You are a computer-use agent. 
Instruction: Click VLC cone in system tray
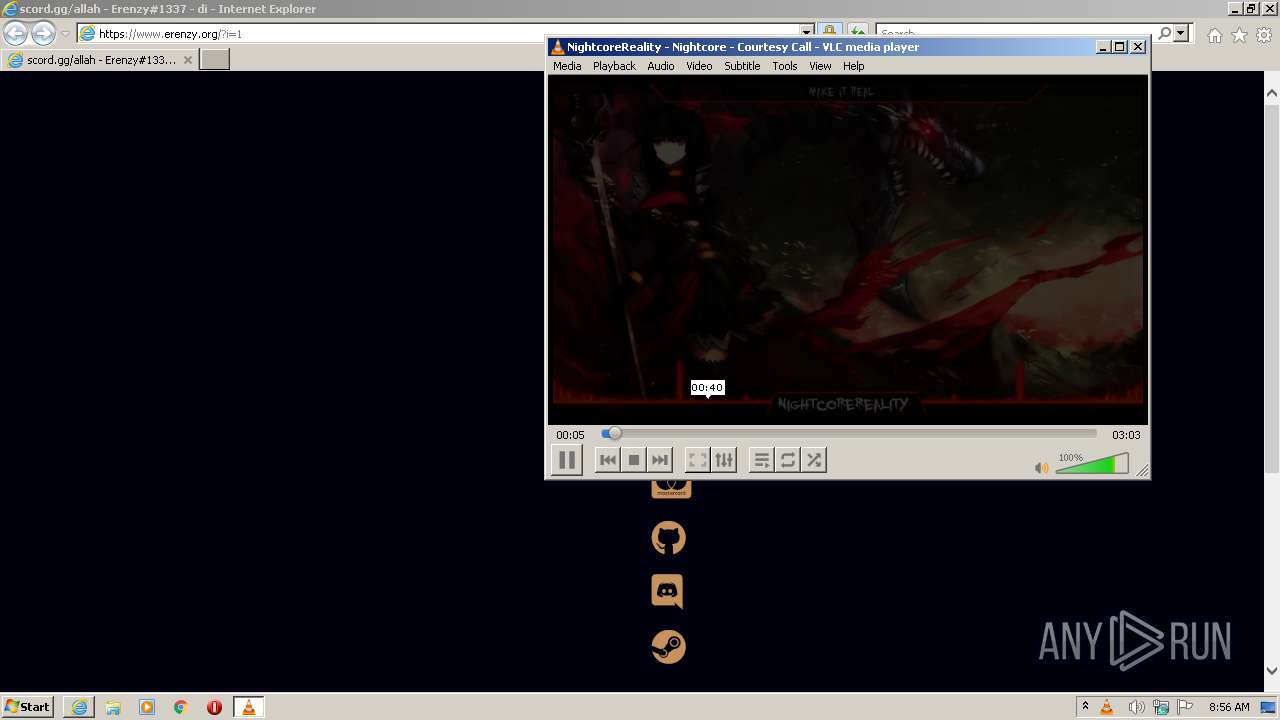(x=1107, y=707)
